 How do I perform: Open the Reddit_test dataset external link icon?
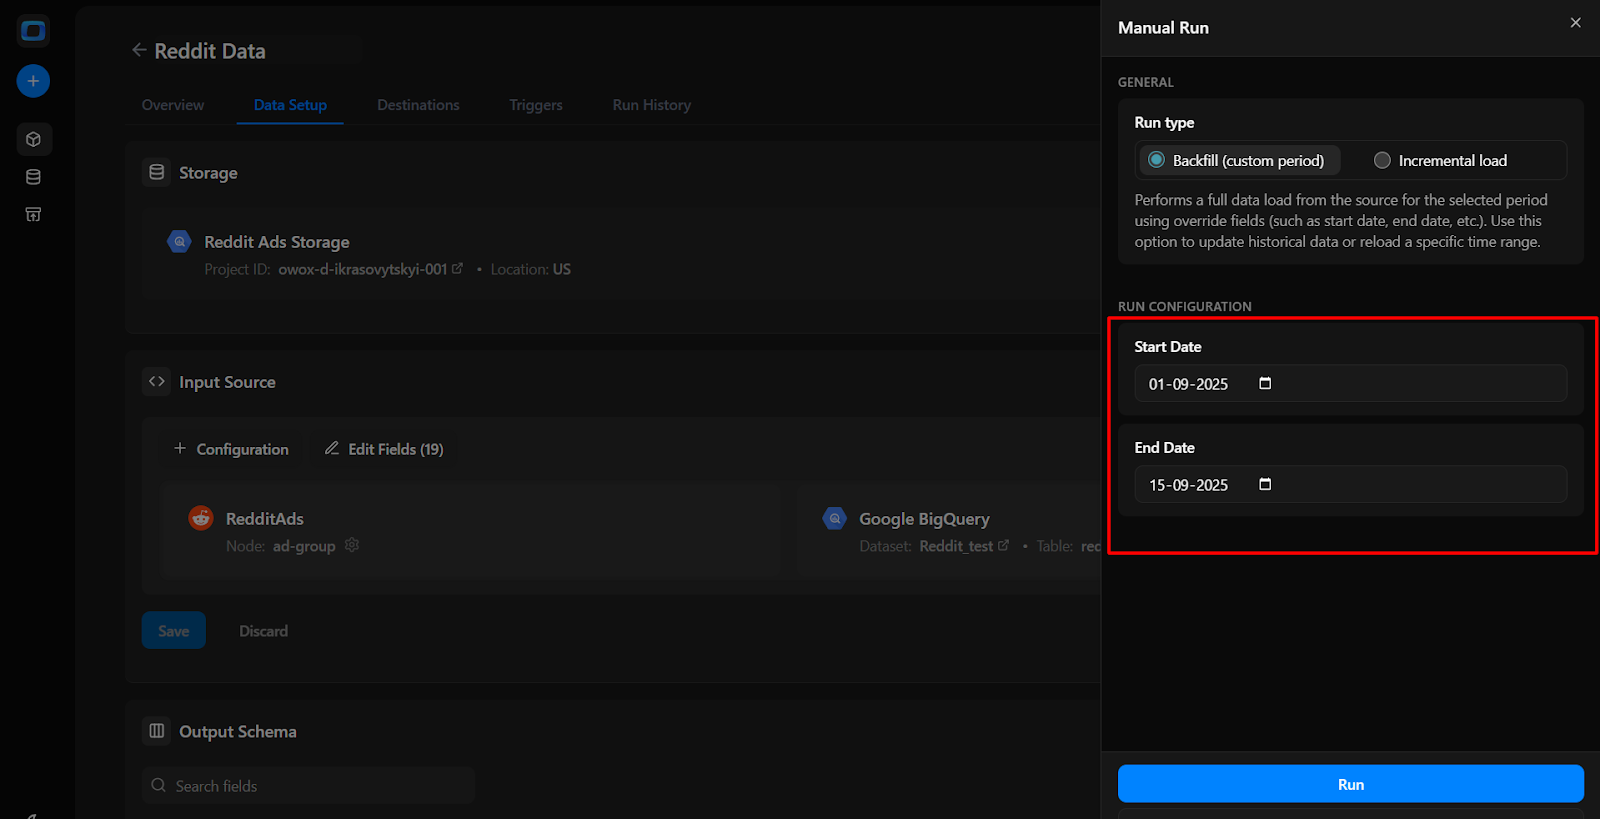point(1004,545)
